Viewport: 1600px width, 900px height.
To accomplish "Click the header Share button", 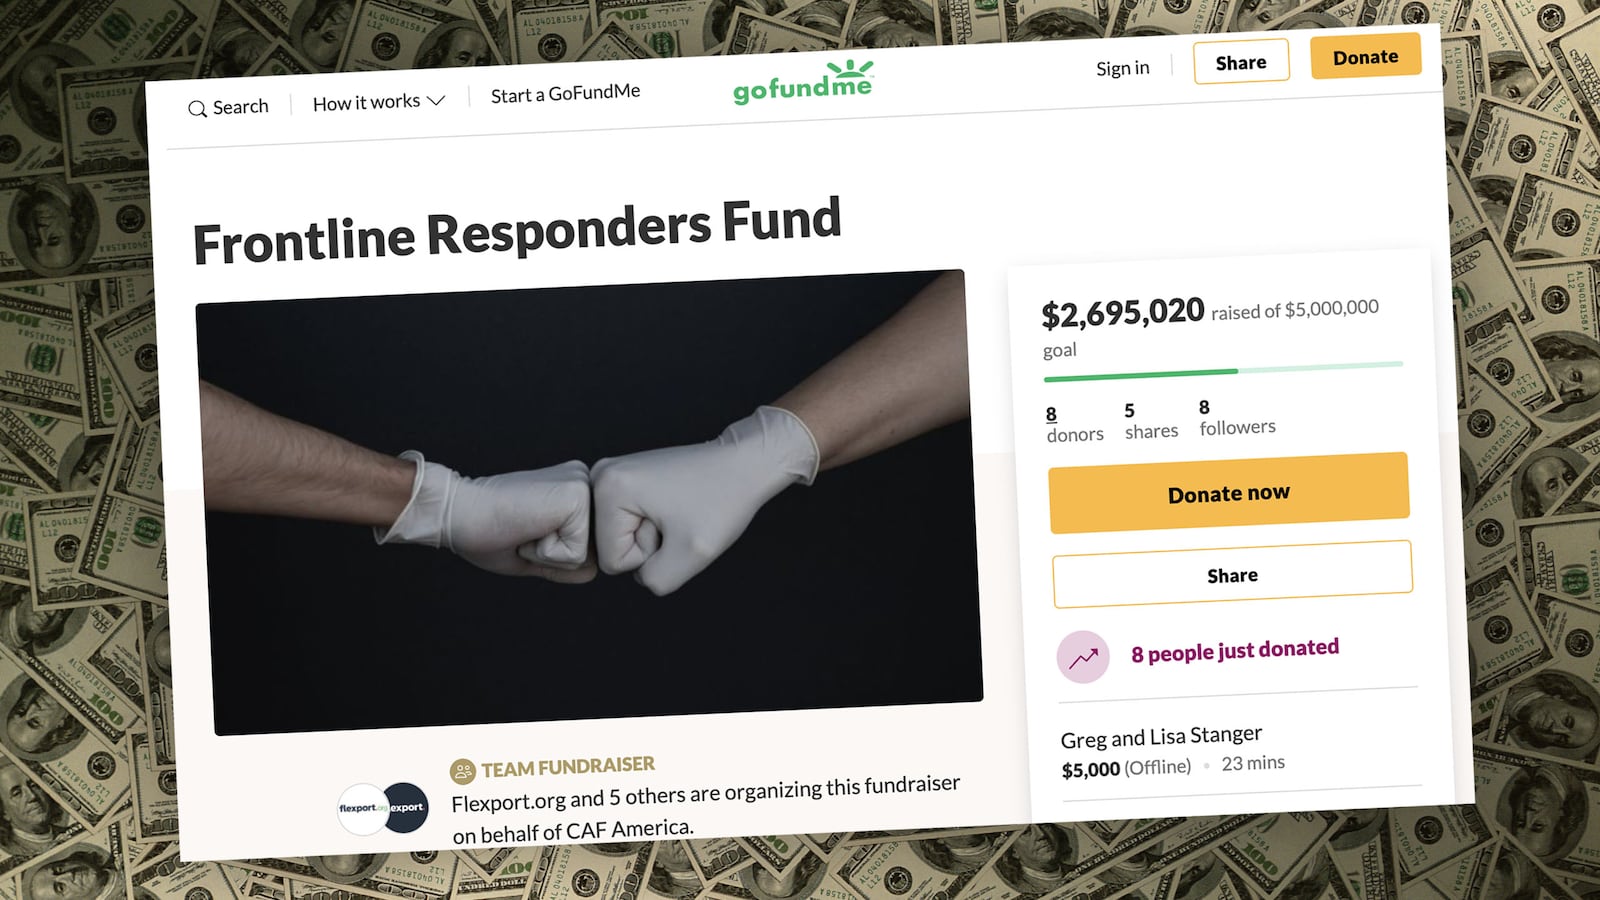I will point(1241,62).
